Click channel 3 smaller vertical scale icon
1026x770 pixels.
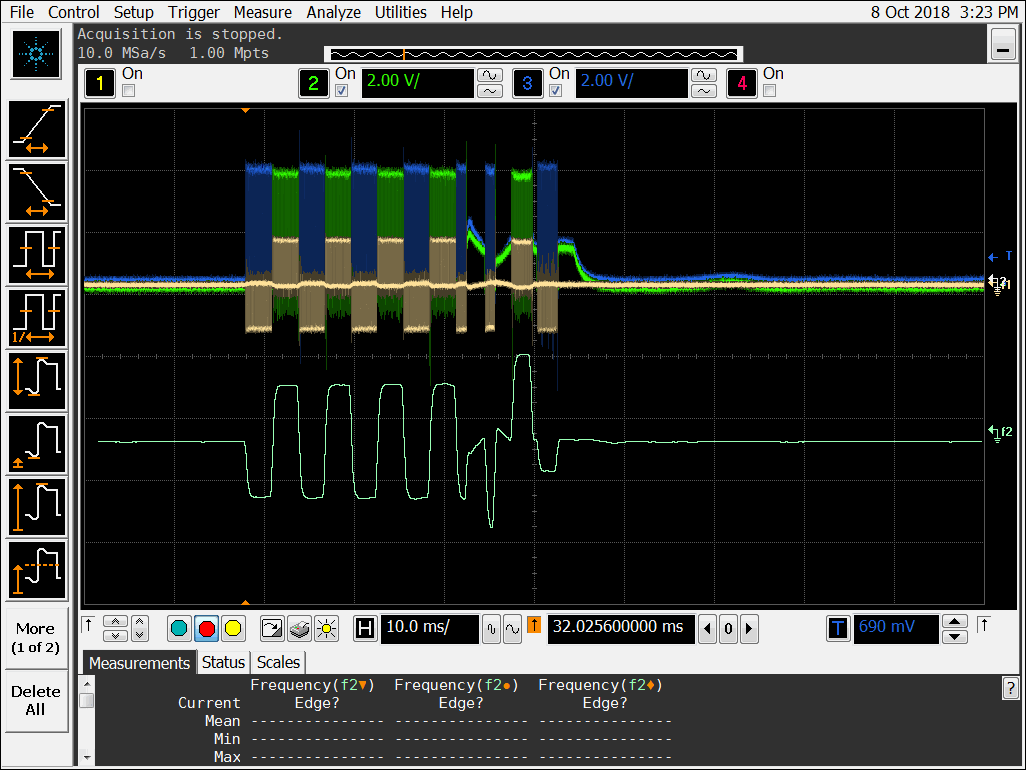tap(703, 91)
